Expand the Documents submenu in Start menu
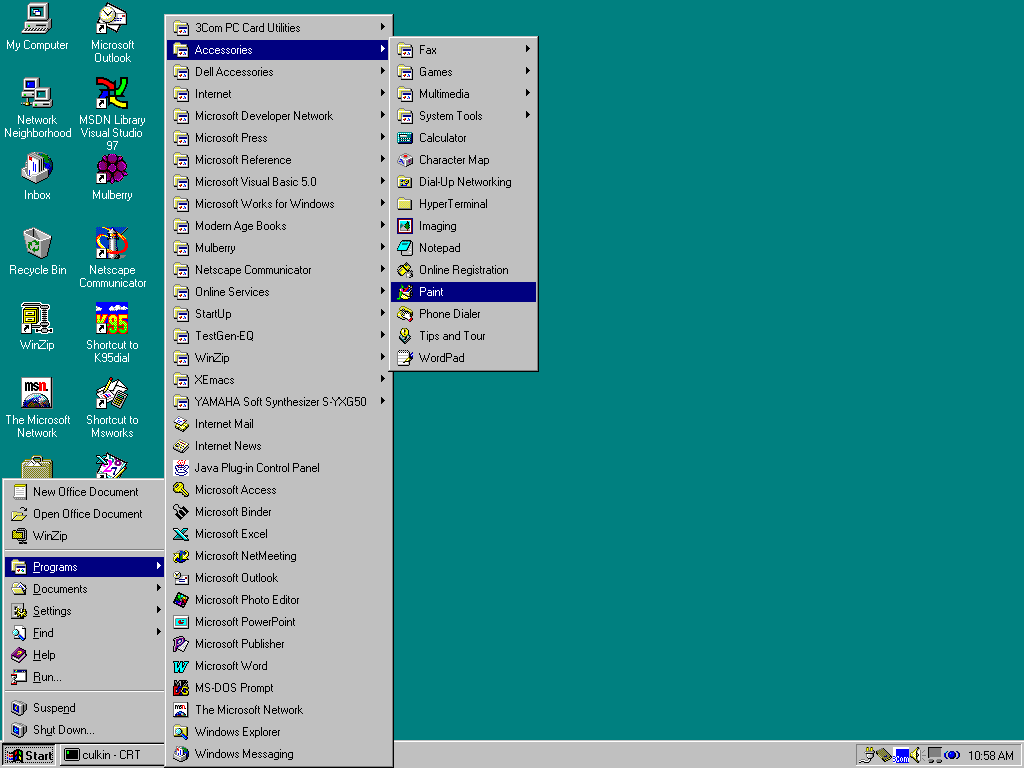The width and height of the screenshot is (1024, 768). (85, 588)
